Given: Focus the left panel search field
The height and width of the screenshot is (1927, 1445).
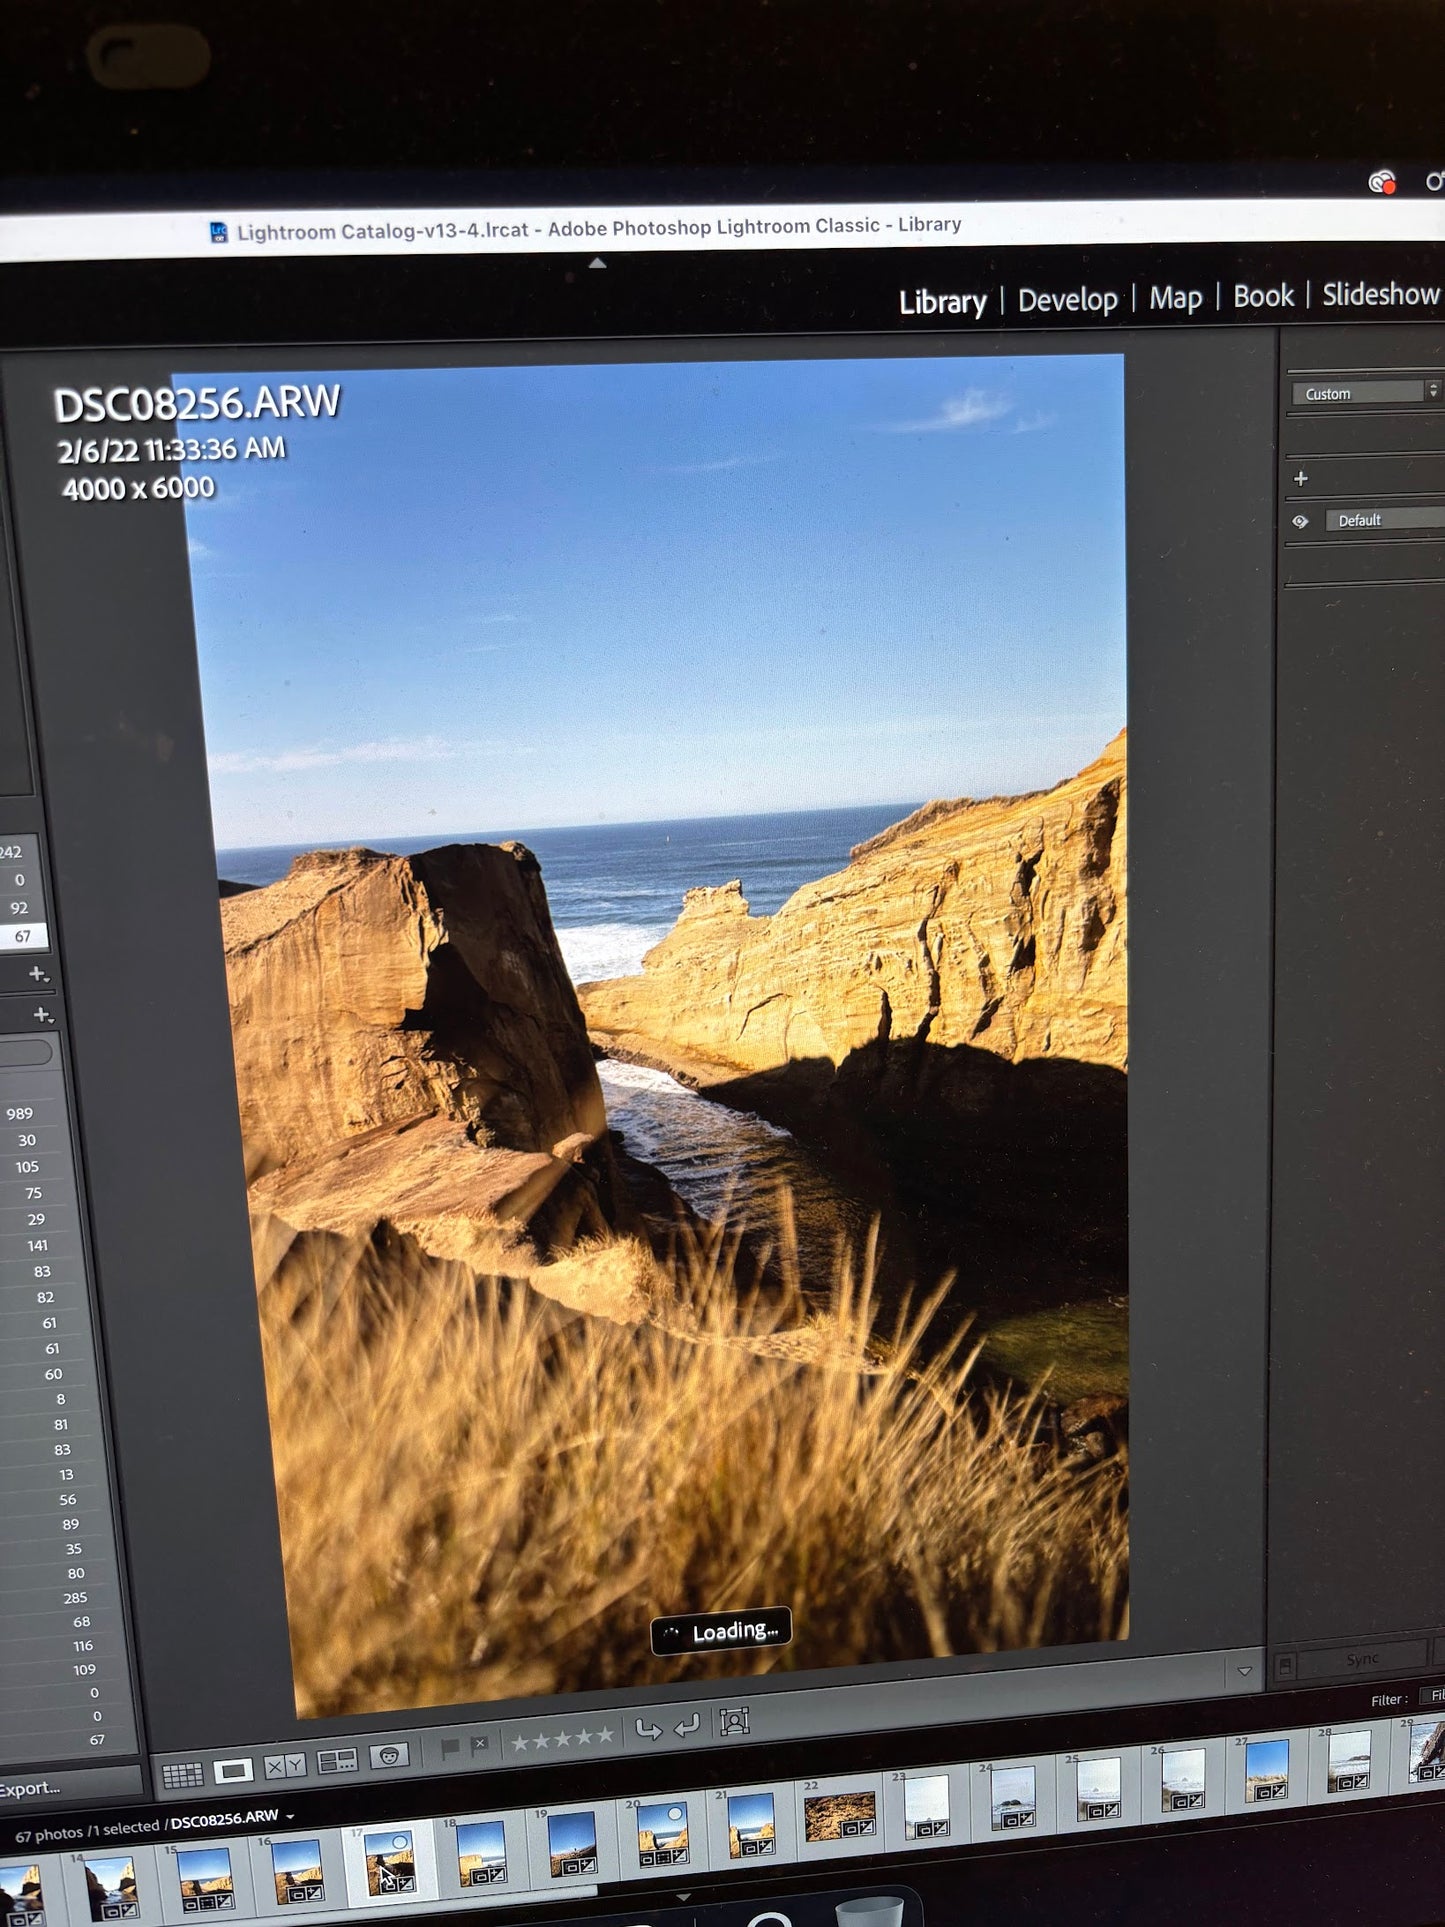Looking at the screenshot, I should pyautogui.click(x=26, y=1052).
